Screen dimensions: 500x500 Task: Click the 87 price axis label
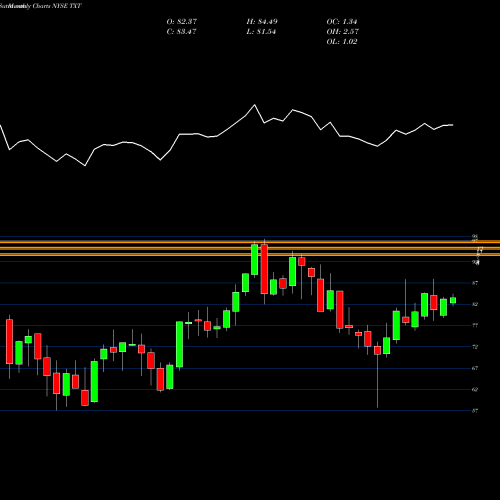(475, 283)
